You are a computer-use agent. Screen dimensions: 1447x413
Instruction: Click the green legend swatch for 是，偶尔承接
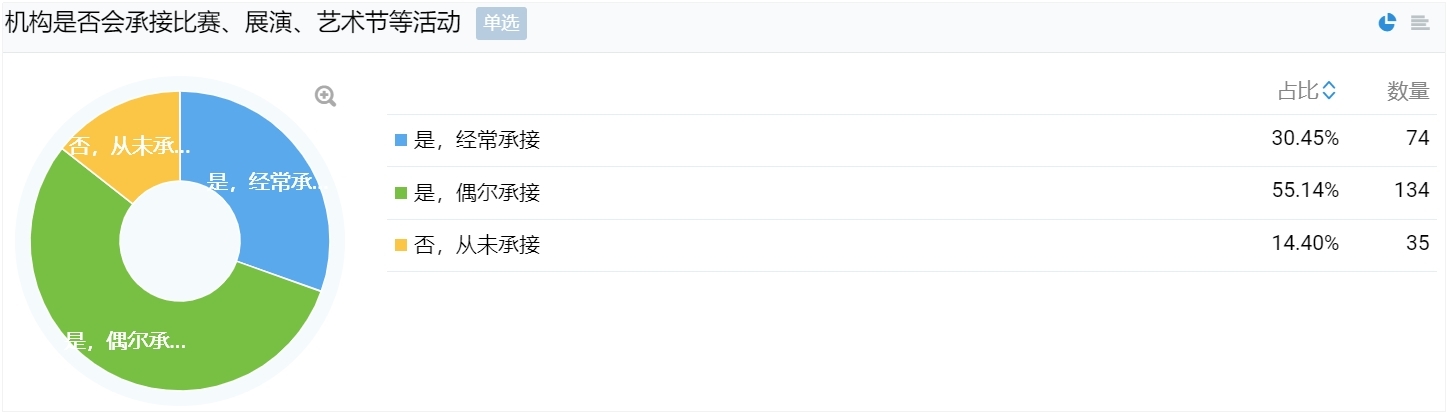click(401, 193)
